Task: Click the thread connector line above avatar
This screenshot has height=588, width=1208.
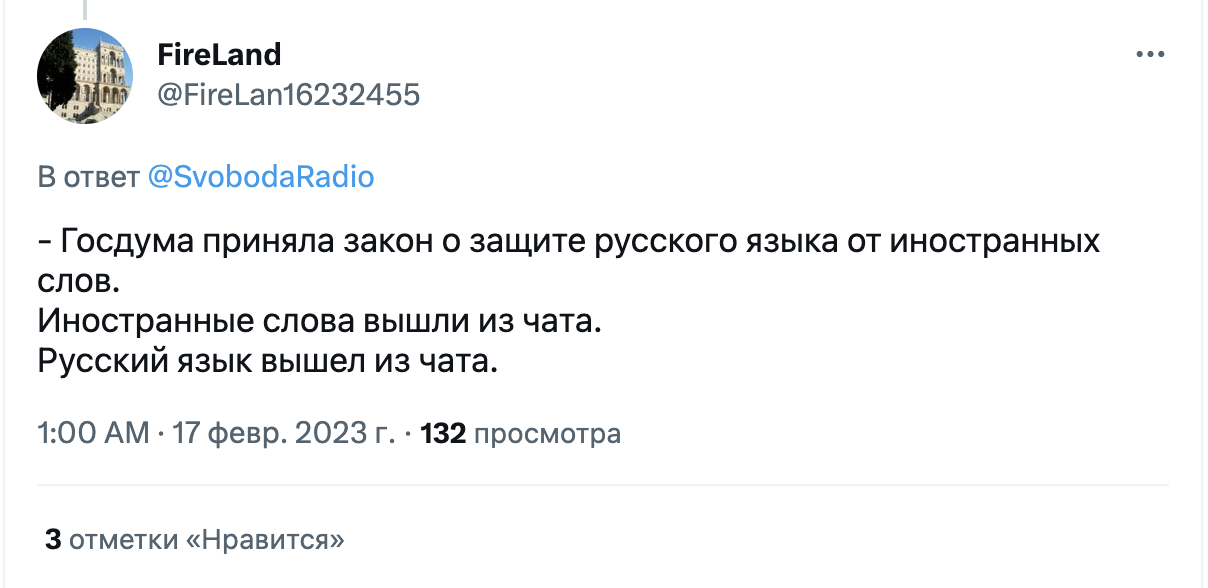Action: click(85, 10)
